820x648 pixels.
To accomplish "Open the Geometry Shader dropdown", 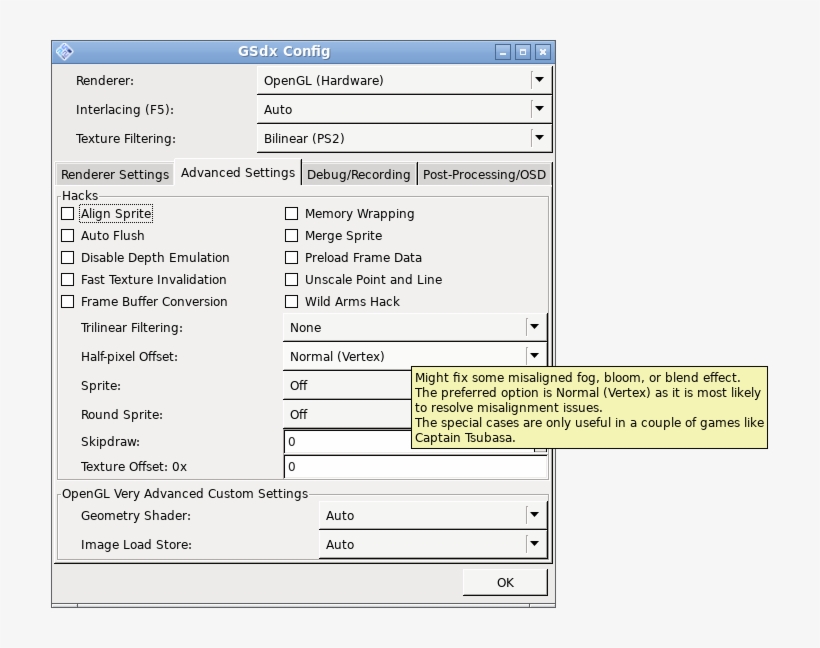I will pyautogui.click(x=534, y=515).
